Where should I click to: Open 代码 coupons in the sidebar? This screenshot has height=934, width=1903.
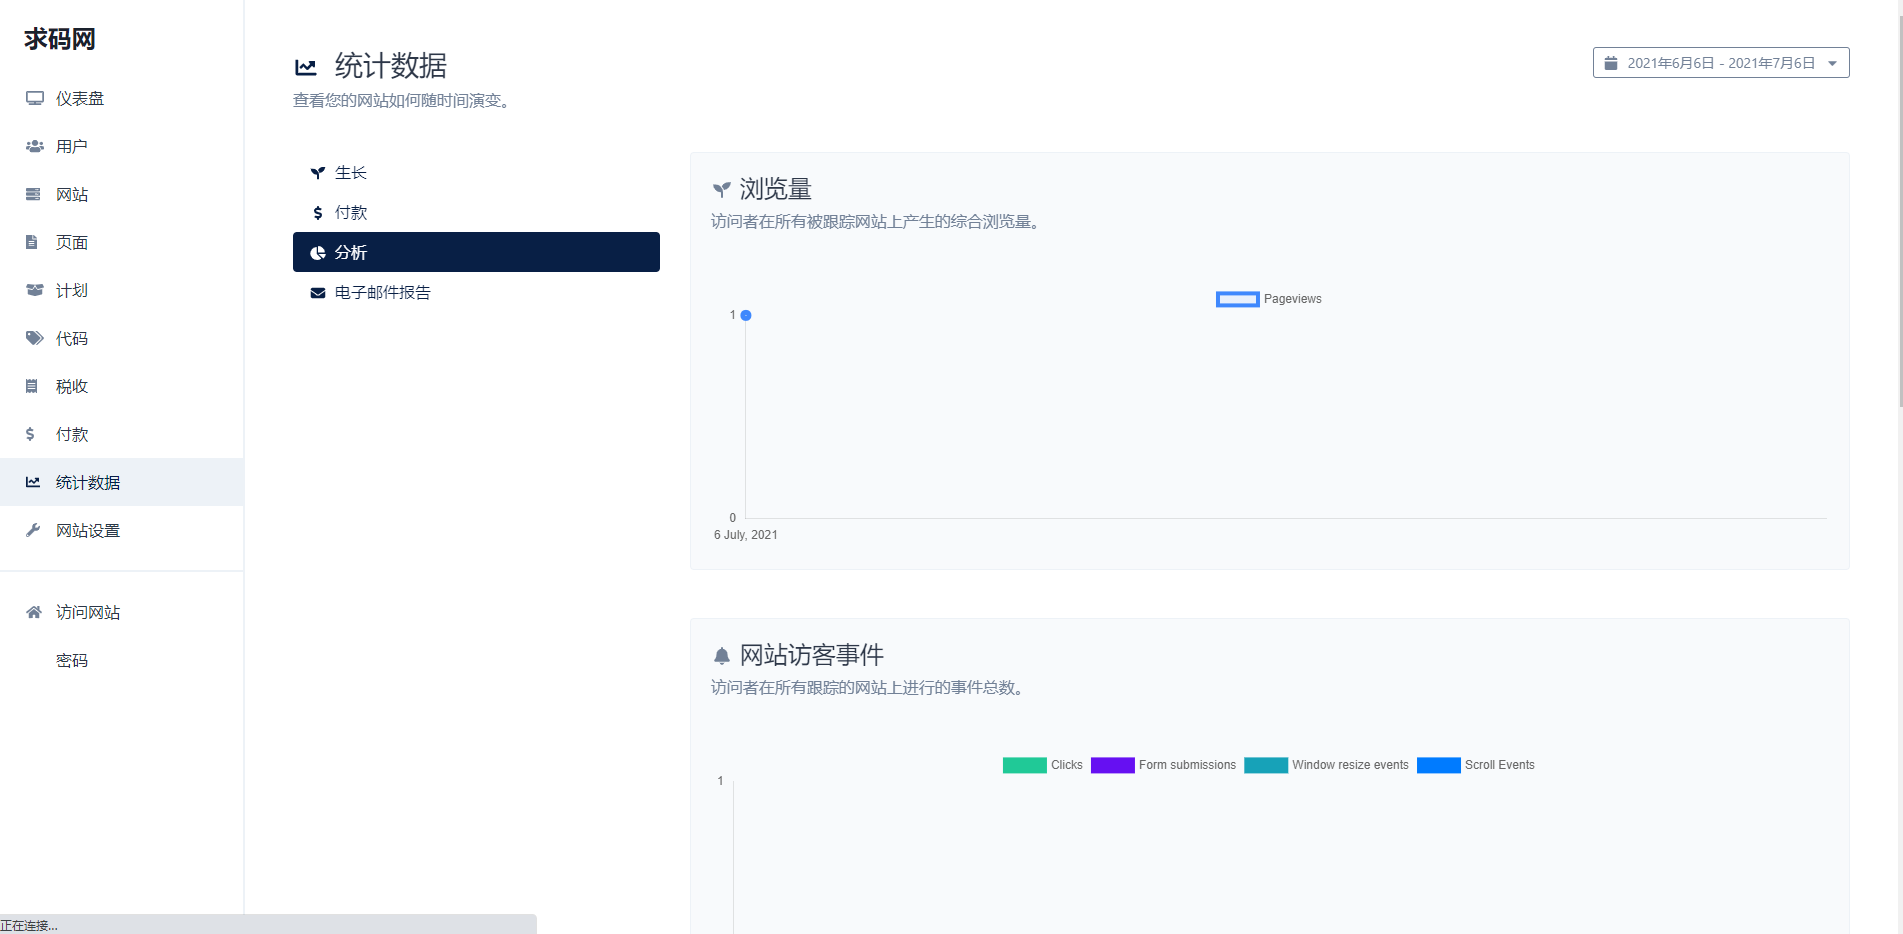coord(122,338)
